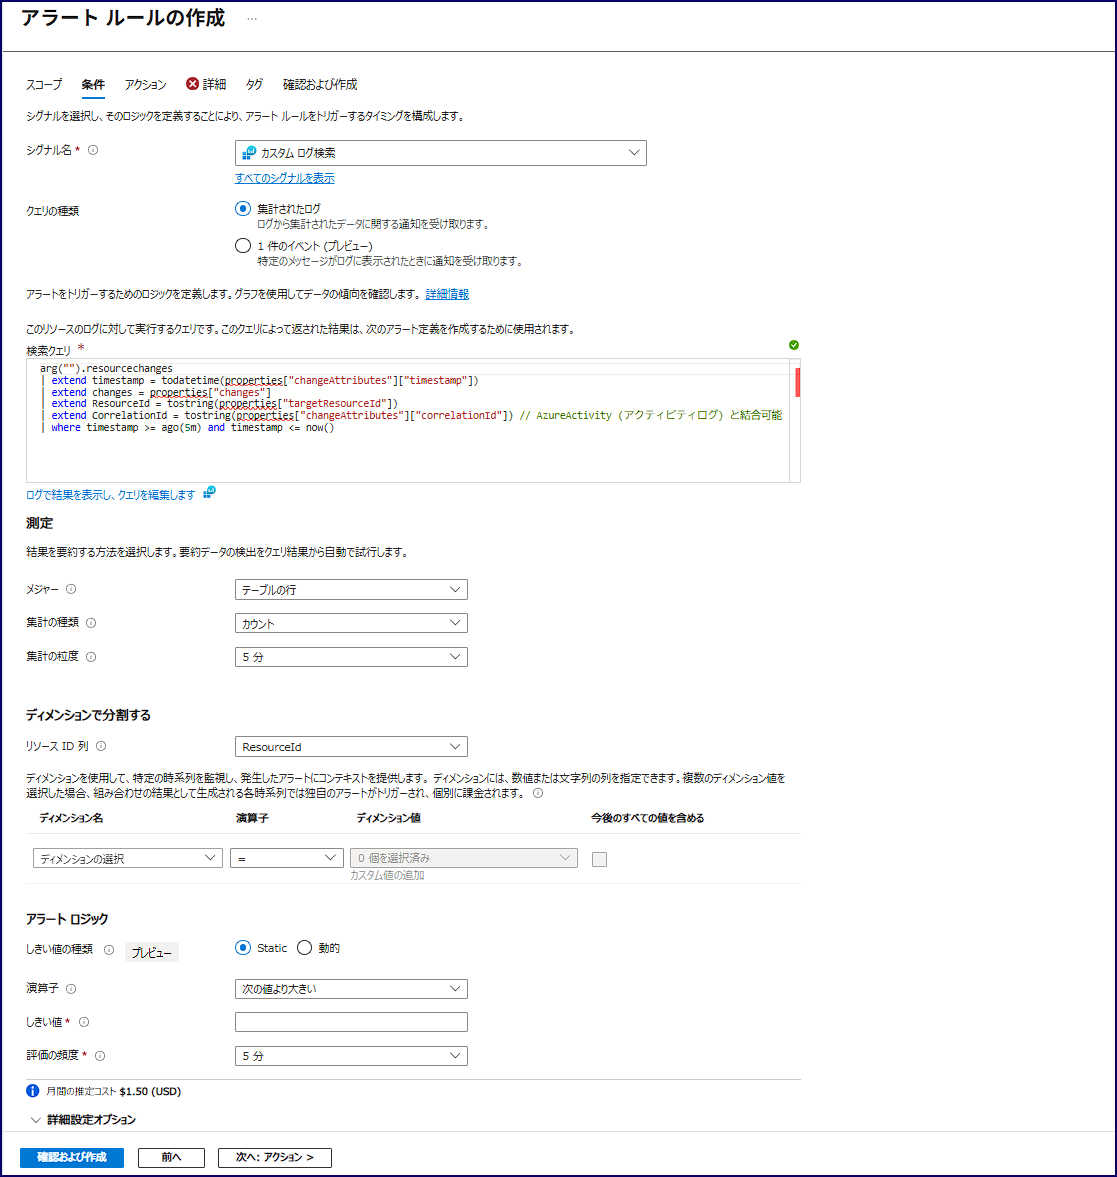The image size is (1117, 1177).
Task: Click the Log Analytics icon after query edit link
Action: (x=209, y=492)
